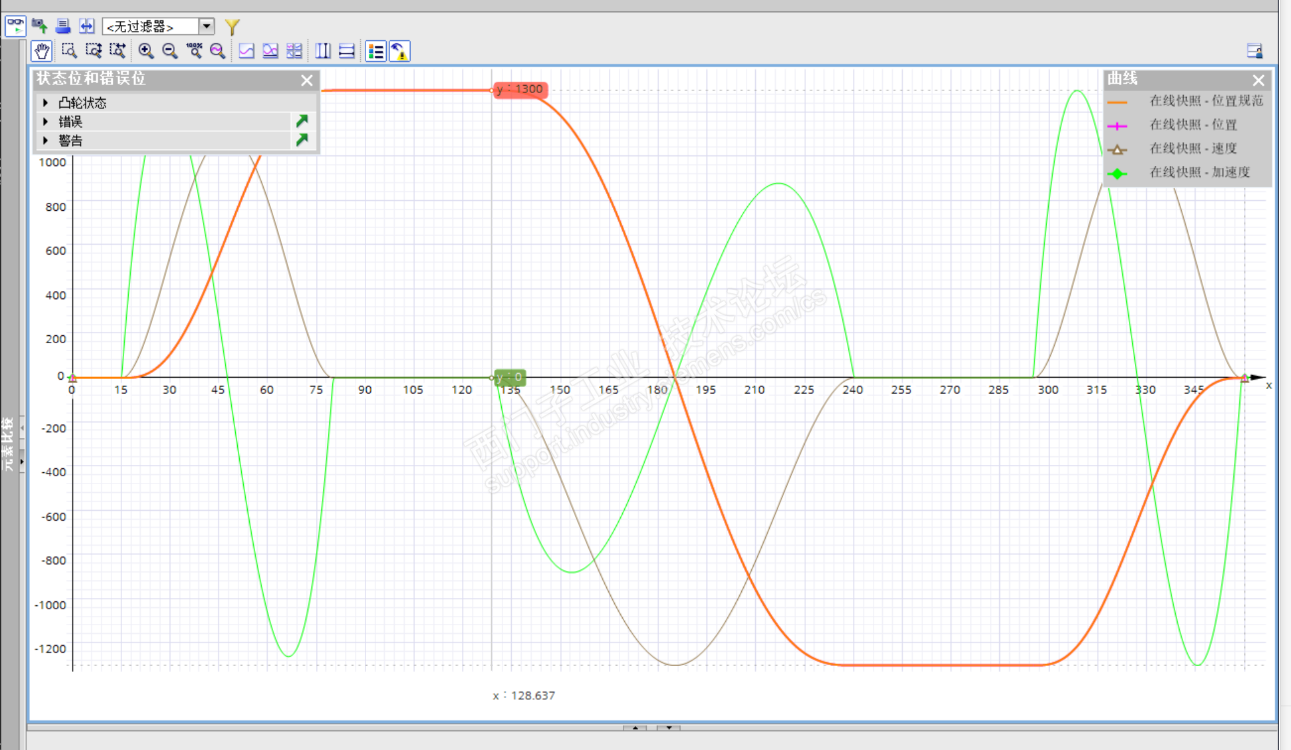Toggle the curve legend display button
Viewport: 1291px width, 750px height.
click(376, 51)
